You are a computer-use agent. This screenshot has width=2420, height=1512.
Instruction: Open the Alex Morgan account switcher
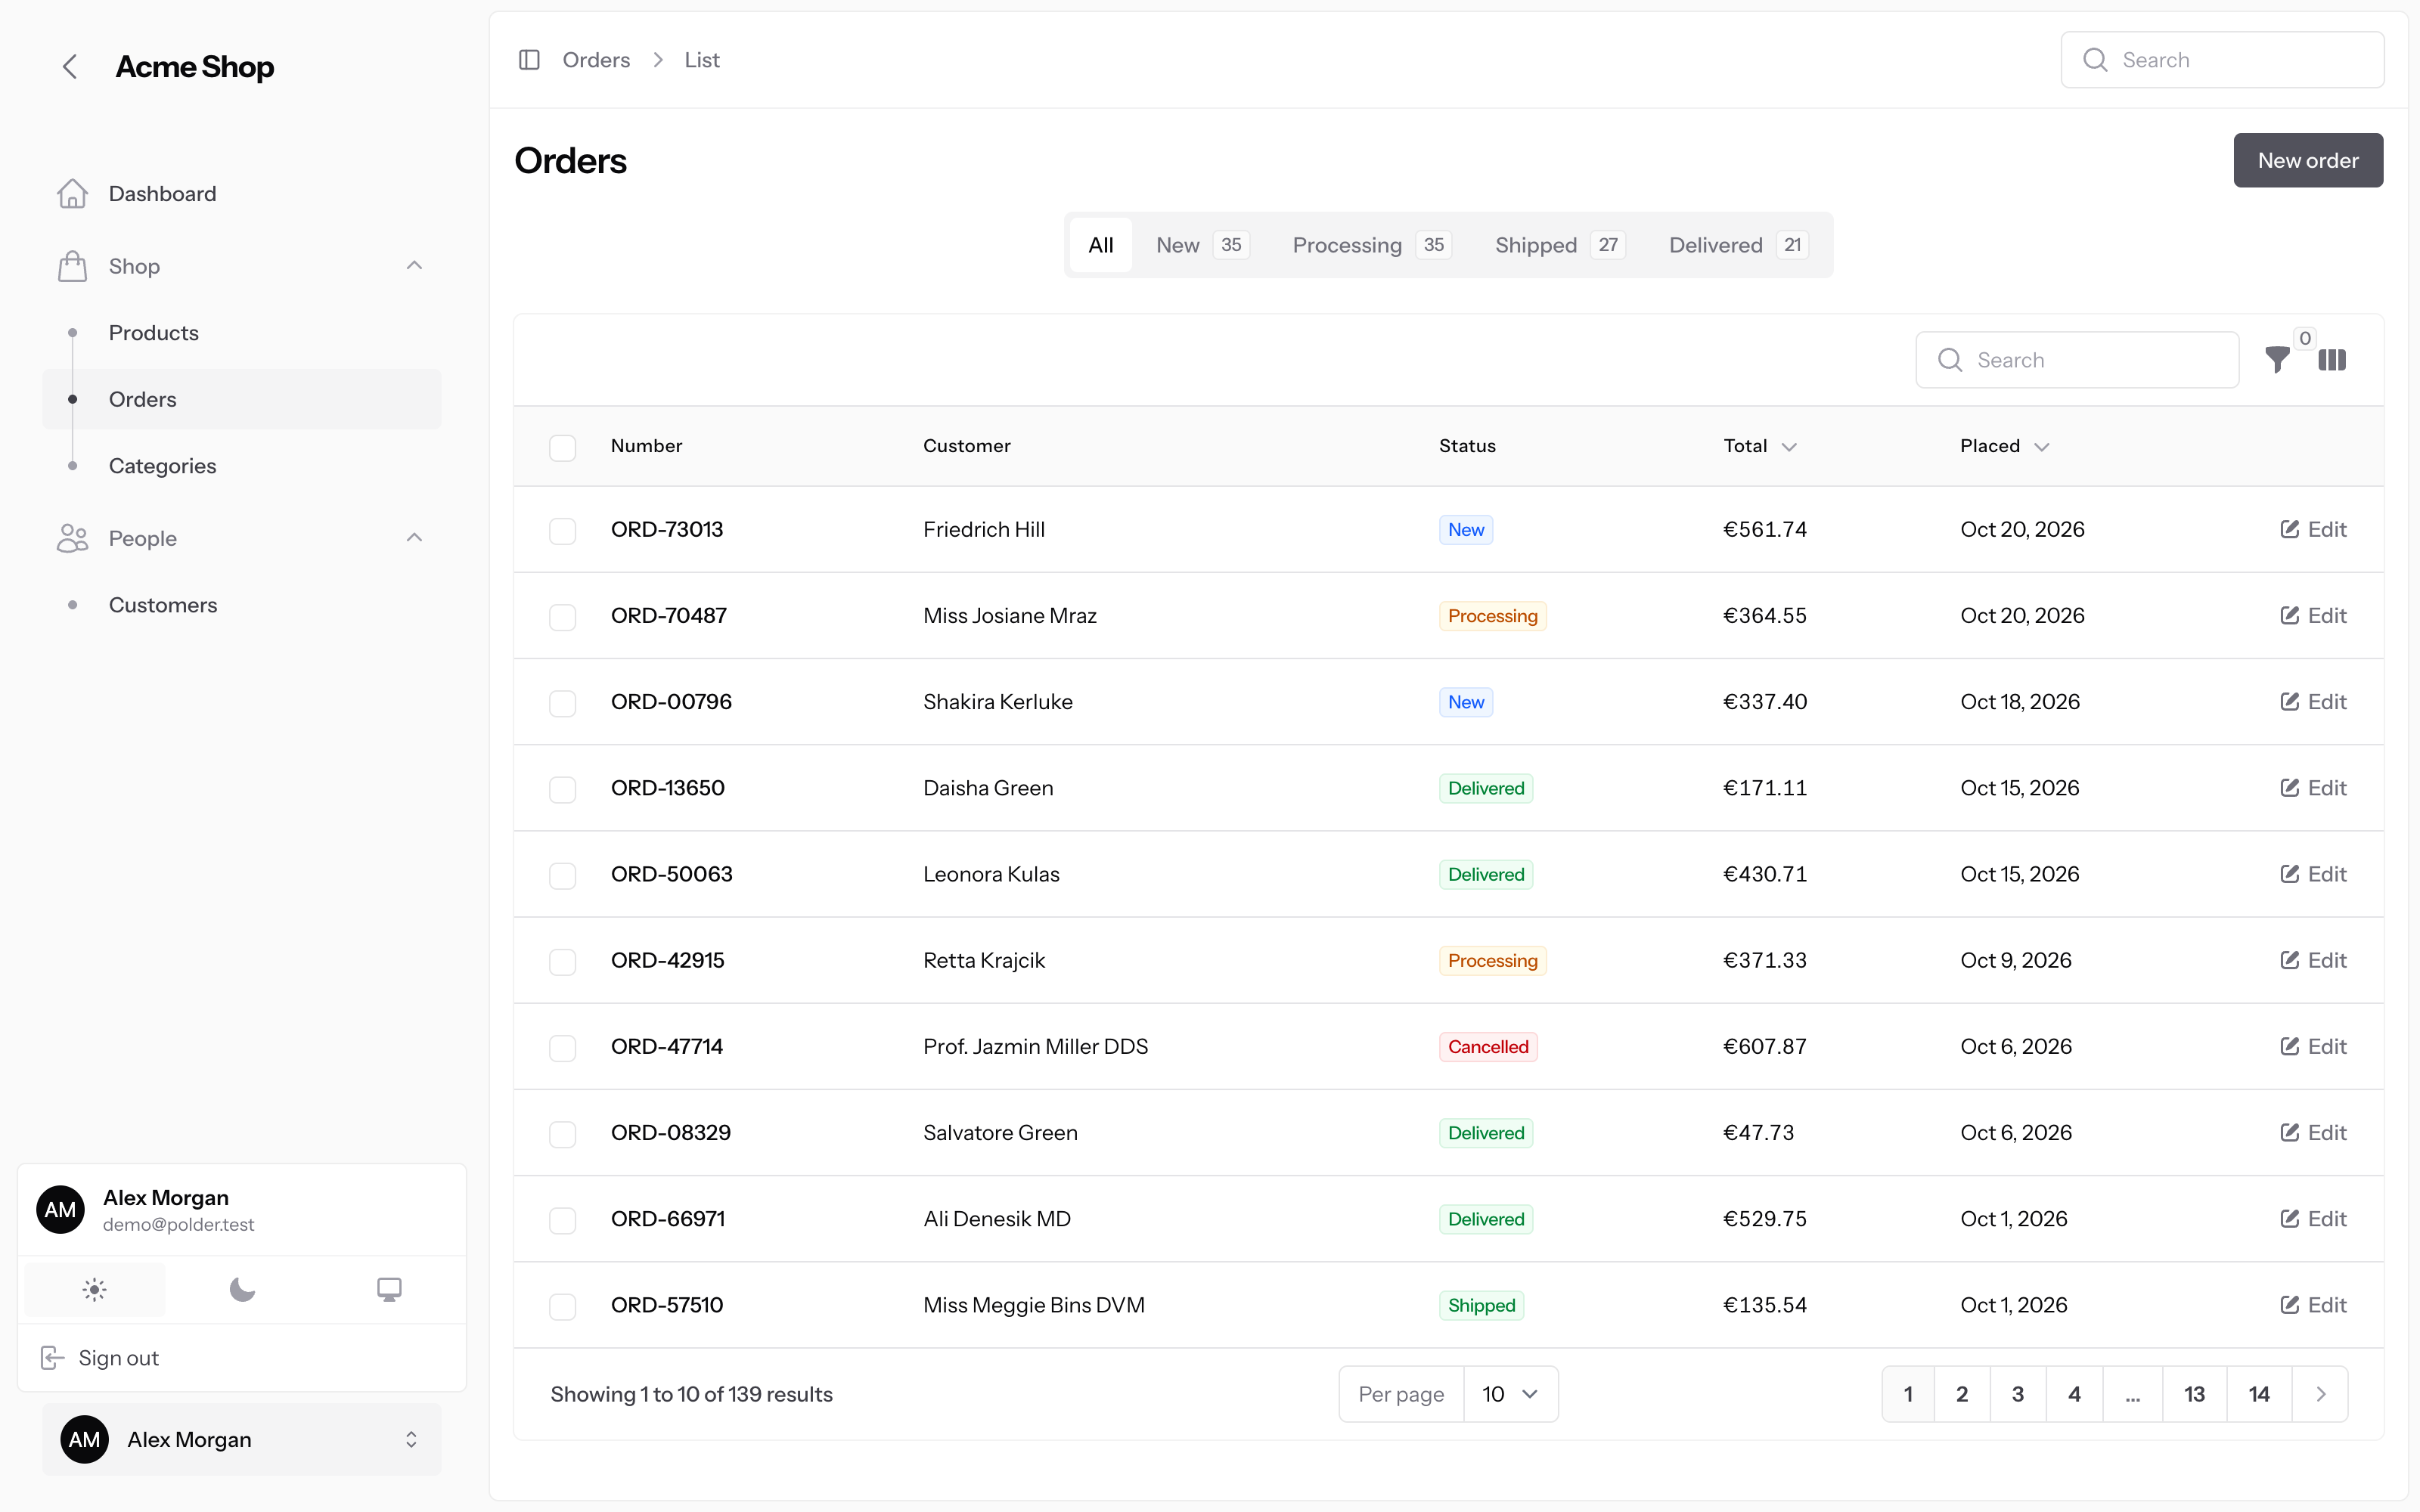(x=241, y=1439)
